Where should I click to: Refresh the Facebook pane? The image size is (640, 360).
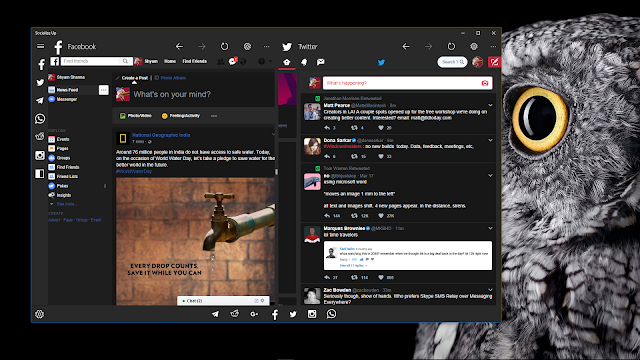point(224,47)
